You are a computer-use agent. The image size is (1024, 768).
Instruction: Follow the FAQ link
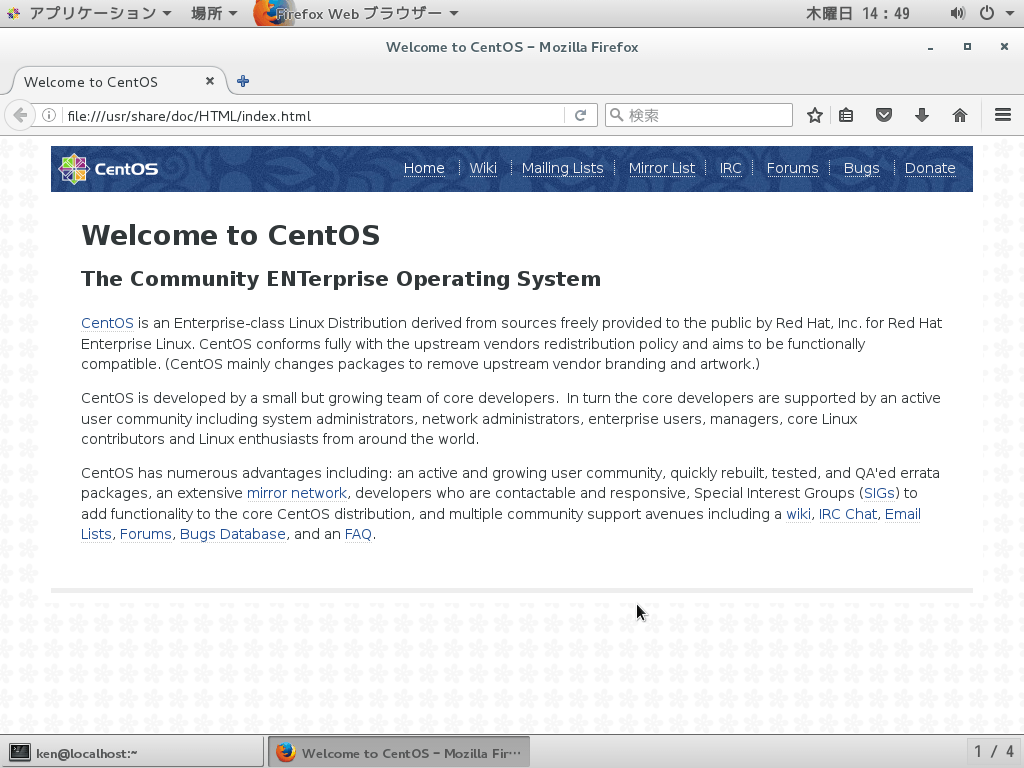[358, 534]
